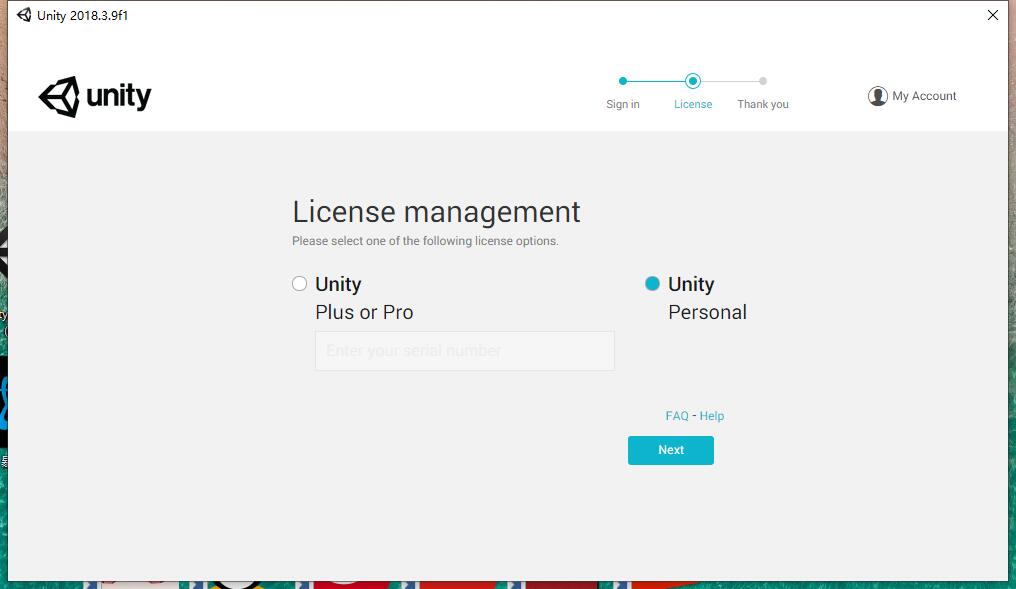Viewport: 1016px width, 589px height.
Task: Click the Unity logo in the header
Action: (x=95, y=97)
